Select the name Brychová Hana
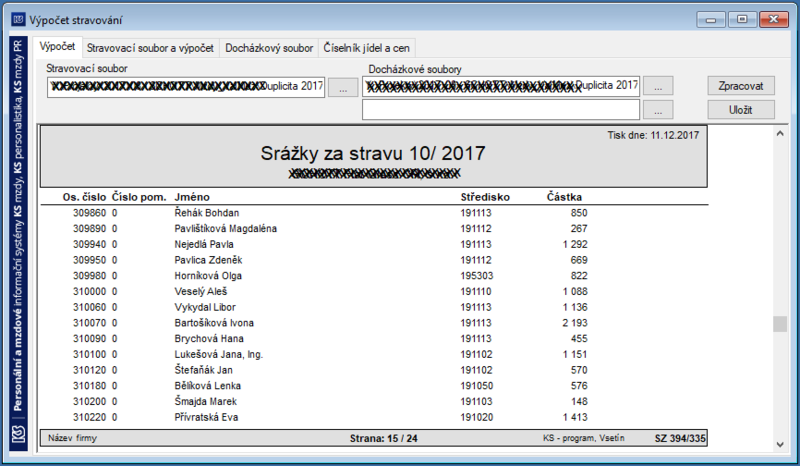 [209, 339]
